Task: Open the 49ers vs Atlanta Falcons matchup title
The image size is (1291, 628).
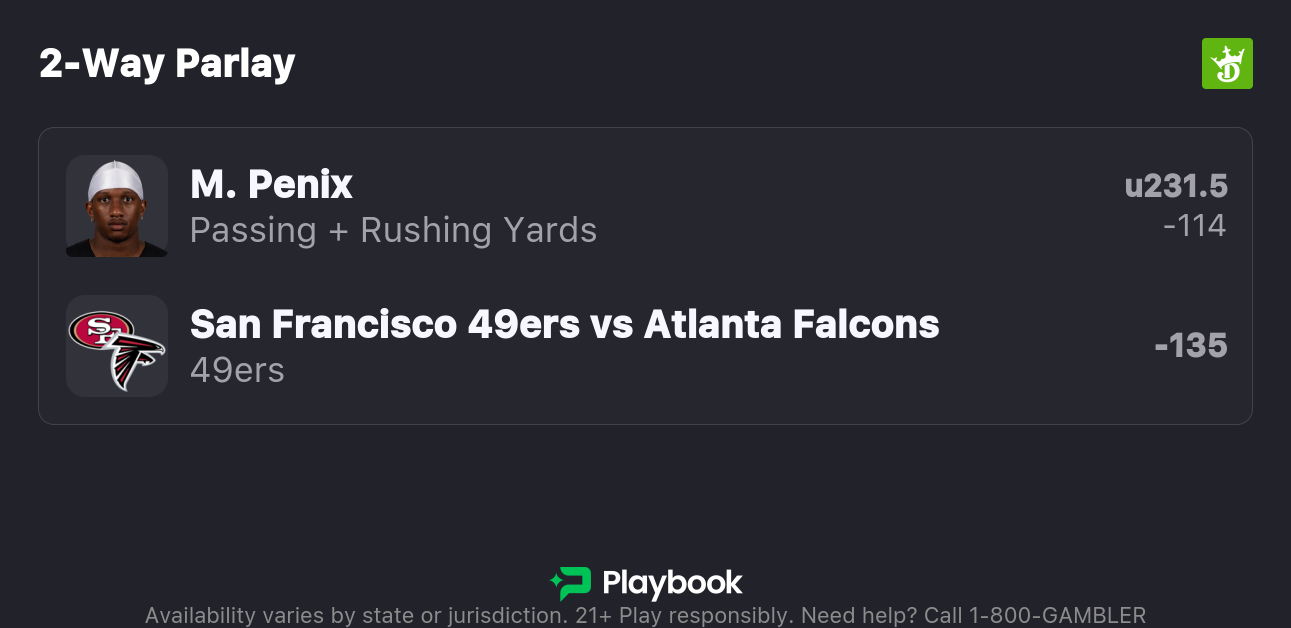Action: click(564, 325)
